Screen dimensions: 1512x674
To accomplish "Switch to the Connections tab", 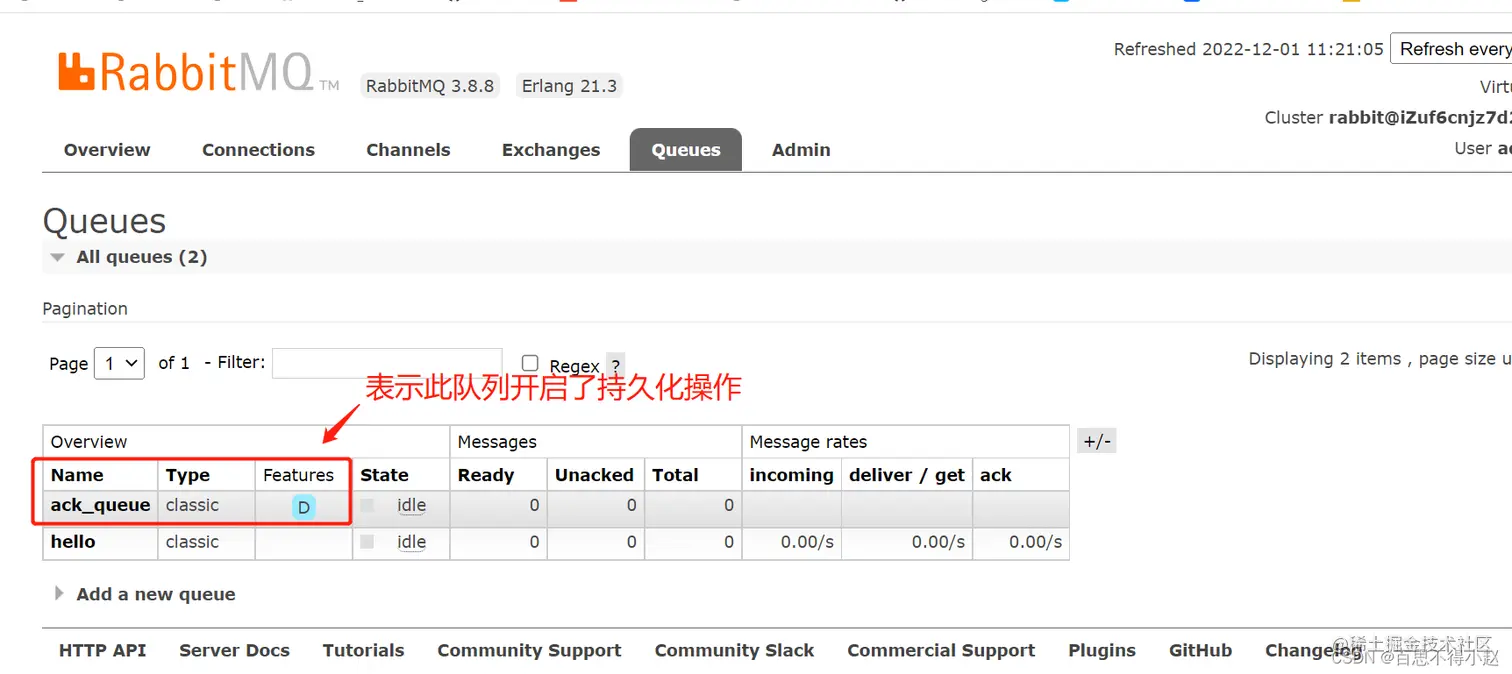I will point(258,150).
